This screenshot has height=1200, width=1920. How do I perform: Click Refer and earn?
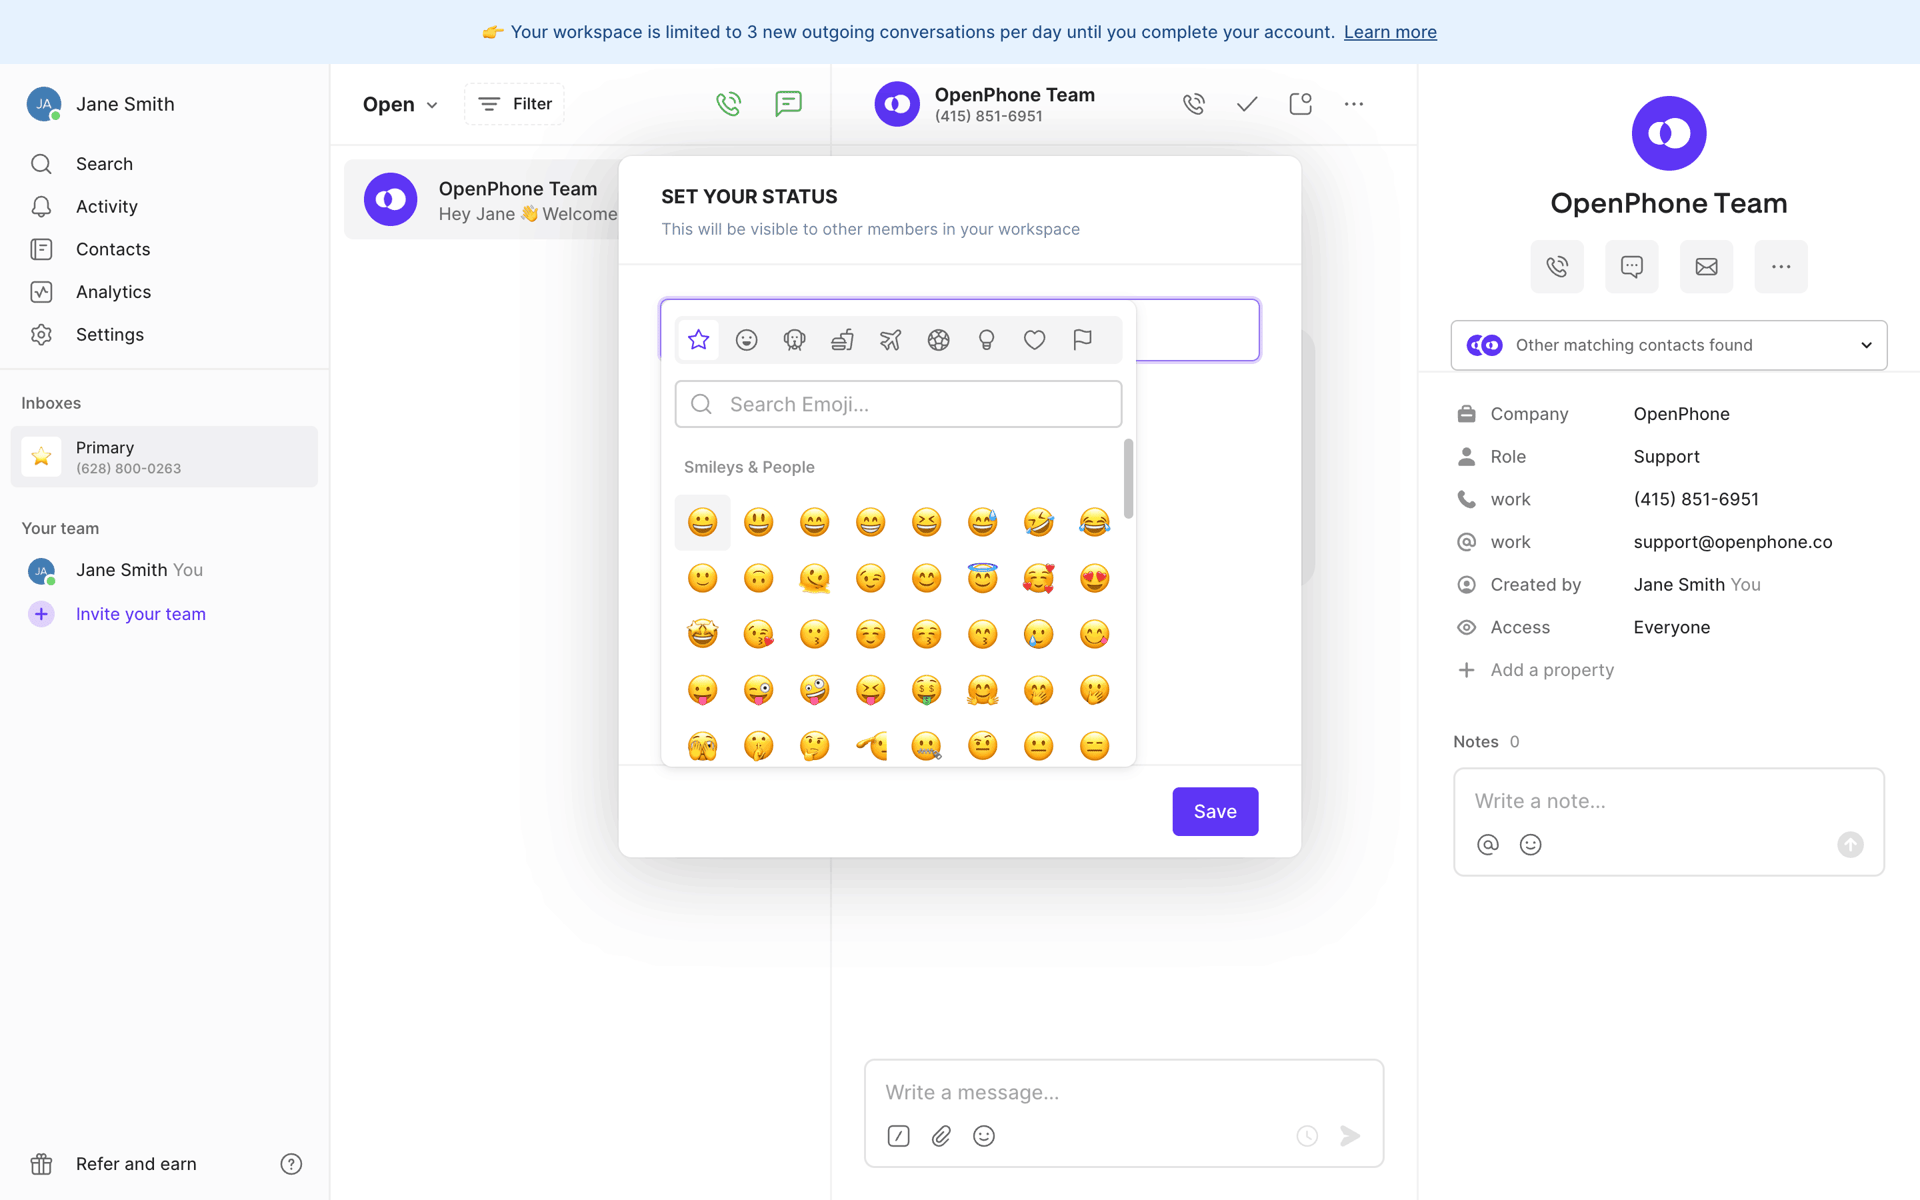tap(136, 1164)
